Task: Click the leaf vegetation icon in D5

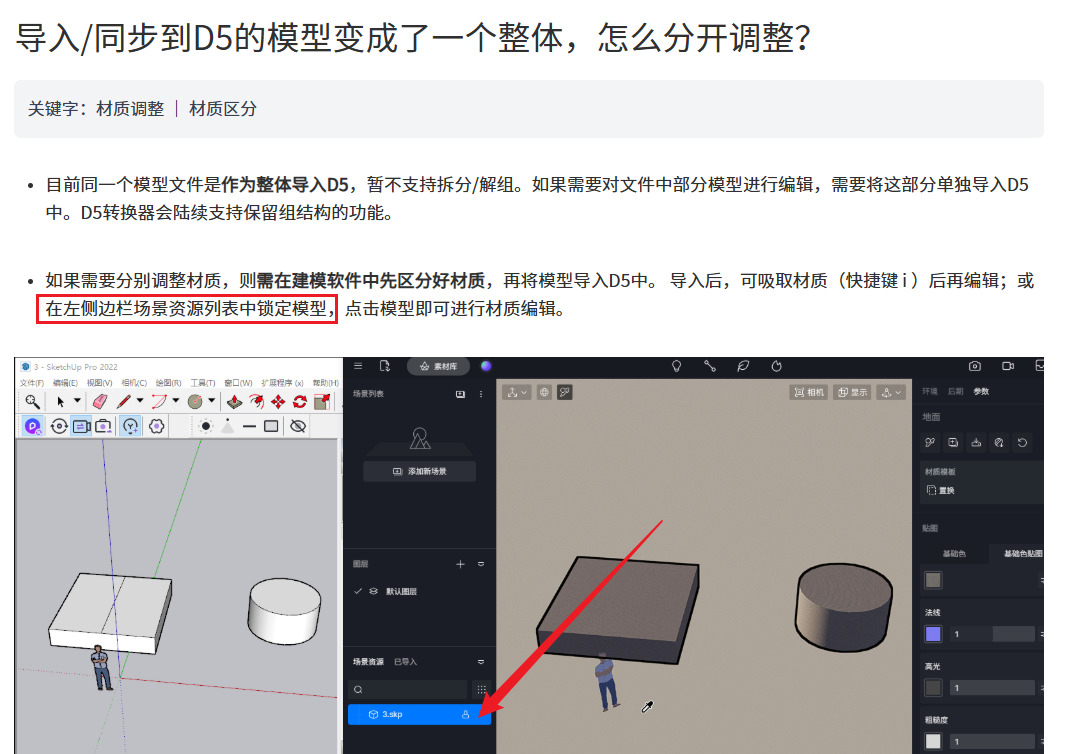Action: [743, 366]
